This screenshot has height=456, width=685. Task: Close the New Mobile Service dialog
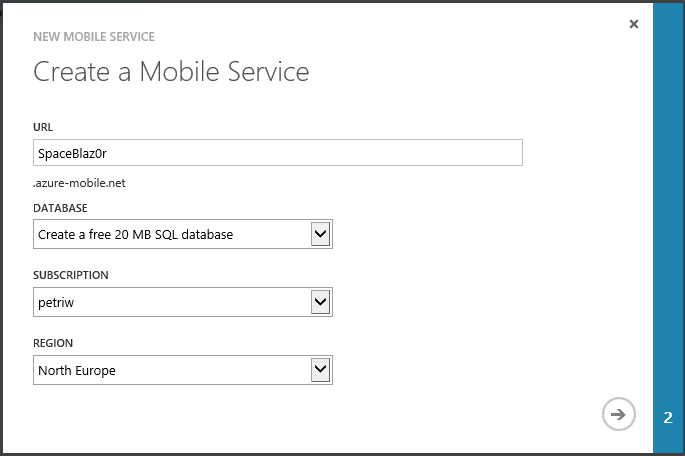[x=633, y=24]
